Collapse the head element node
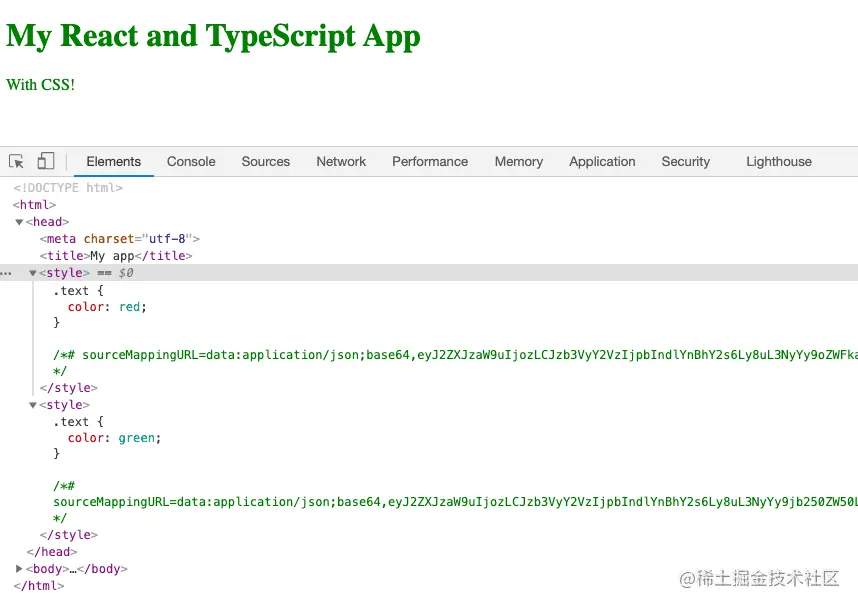Image resolution: width=858 pixels, height=607 pixels. click(x=19, y=222)
